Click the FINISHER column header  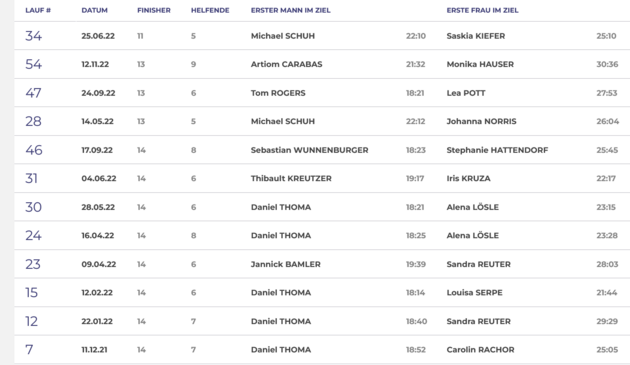coord(153,10)
